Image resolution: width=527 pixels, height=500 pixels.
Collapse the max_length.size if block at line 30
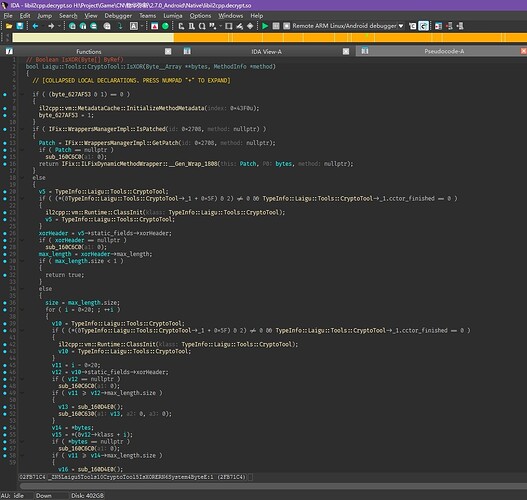pyautogui.click(x=22, y=261)
